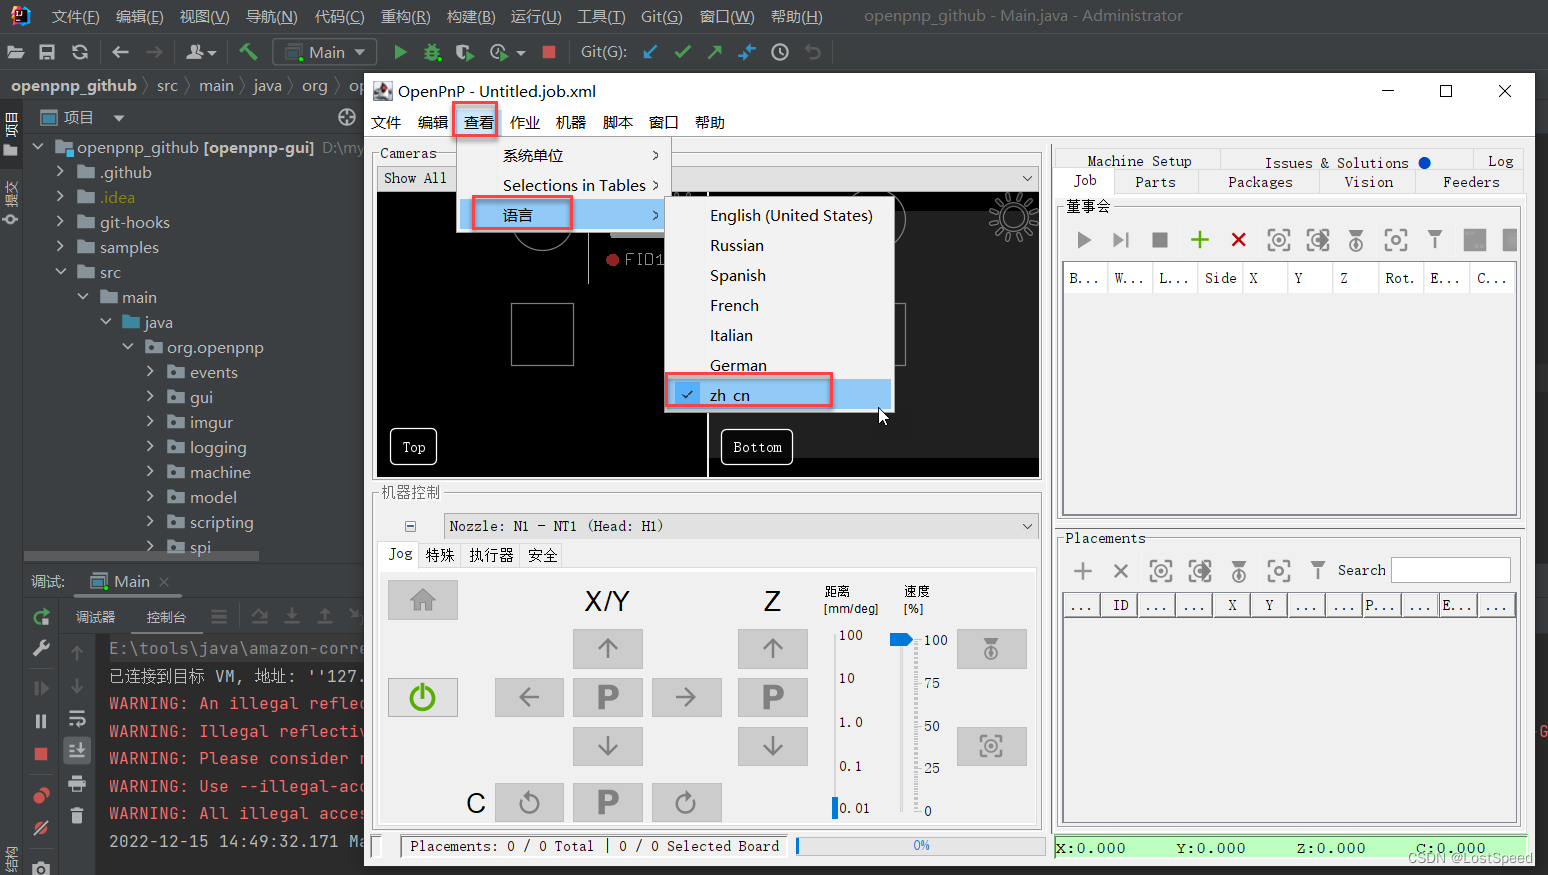The image size is (1548, 875).
Task: Open the OpenPnP 机器 menu
Action: [x=571, y=122]
